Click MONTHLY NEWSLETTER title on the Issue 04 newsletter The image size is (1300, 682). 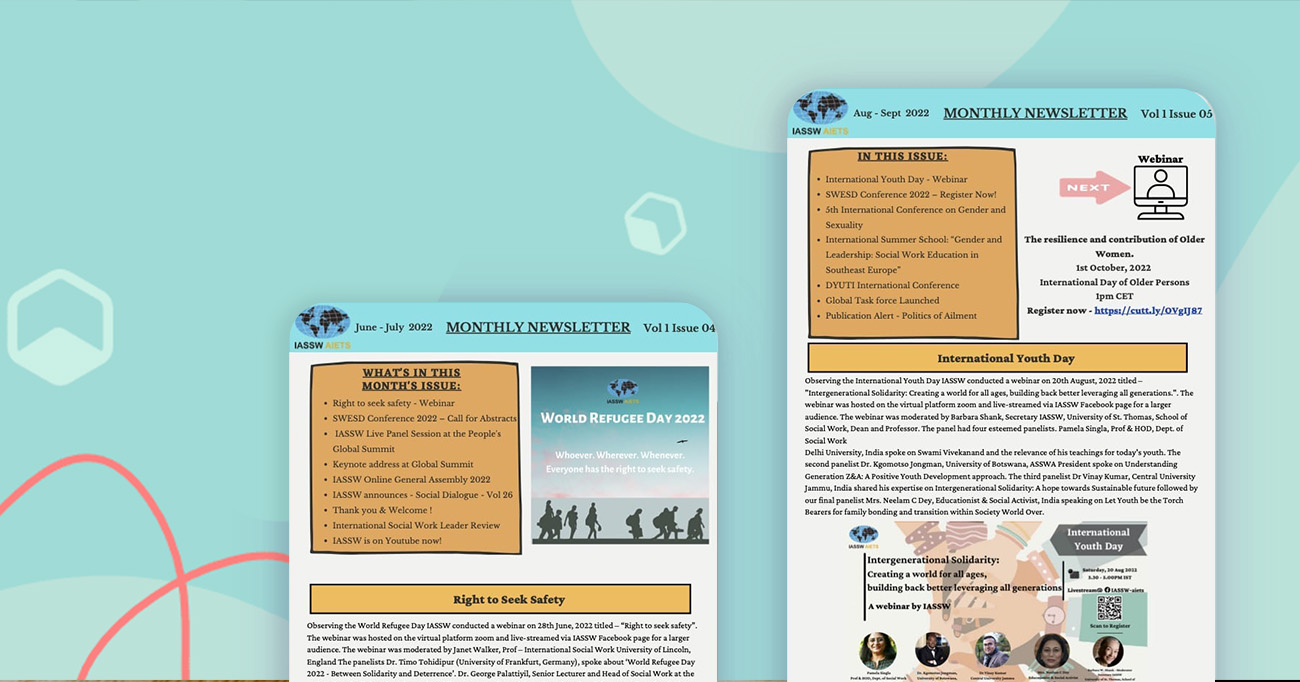click(x=538, y=327)
